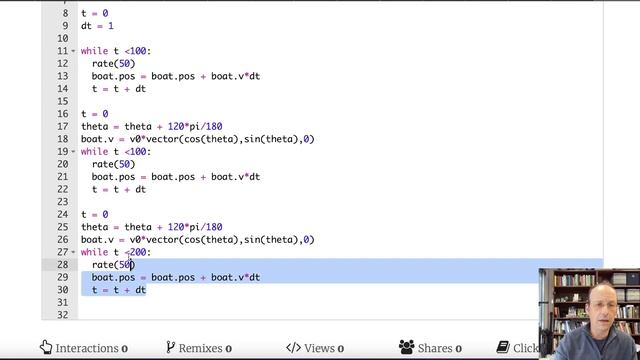Click the Views code icon
The height and width of the screenshot is (360, 640).
(293, 348)
